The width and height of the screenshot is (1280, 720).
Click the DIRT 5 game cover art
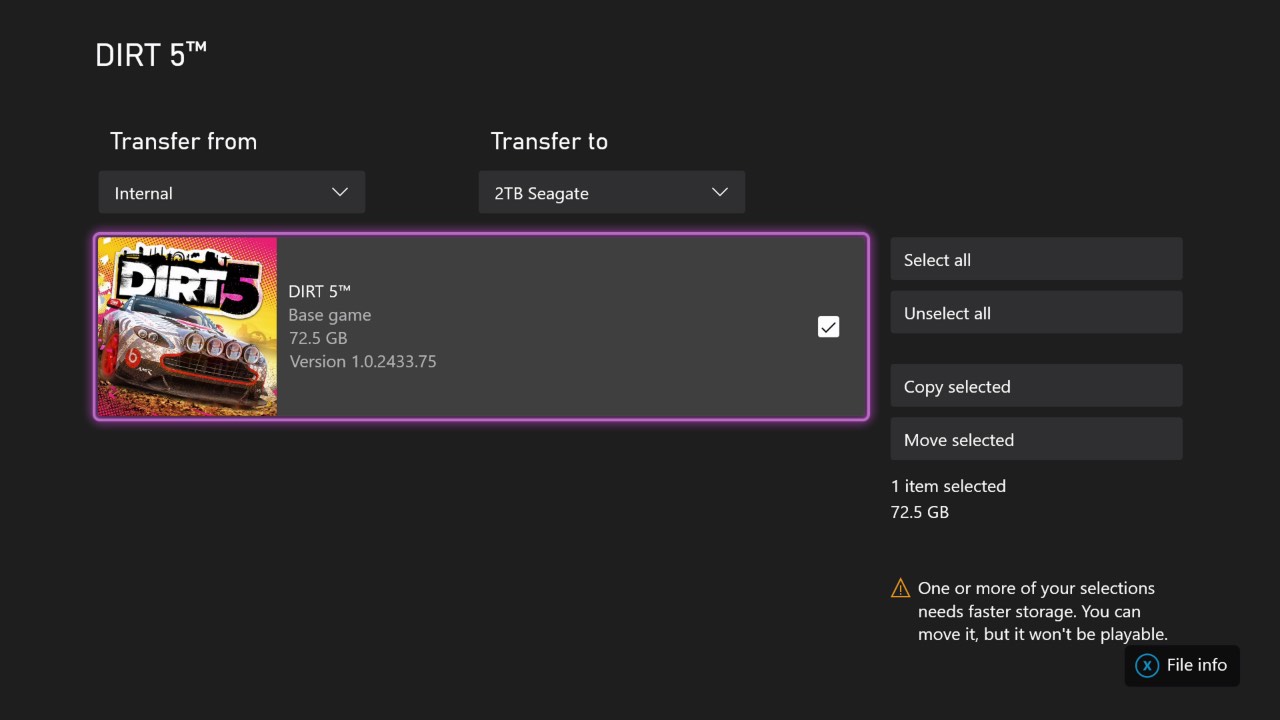[187, 327]
